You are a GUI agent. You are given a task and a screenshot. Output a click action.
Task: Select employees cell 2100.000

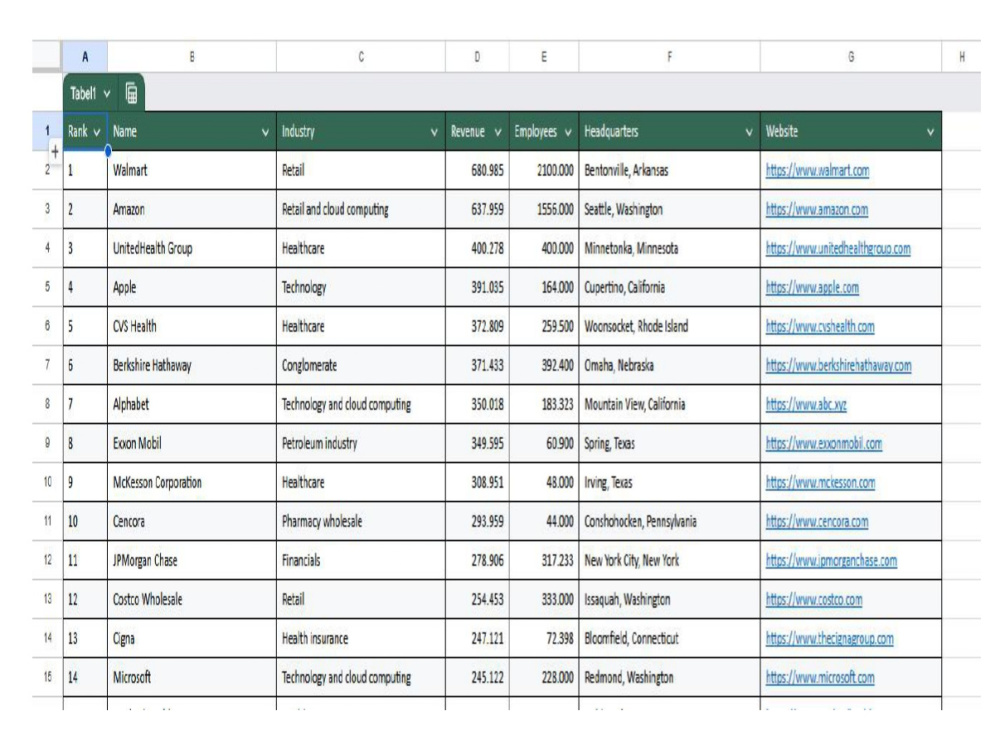tap(543, 170)
